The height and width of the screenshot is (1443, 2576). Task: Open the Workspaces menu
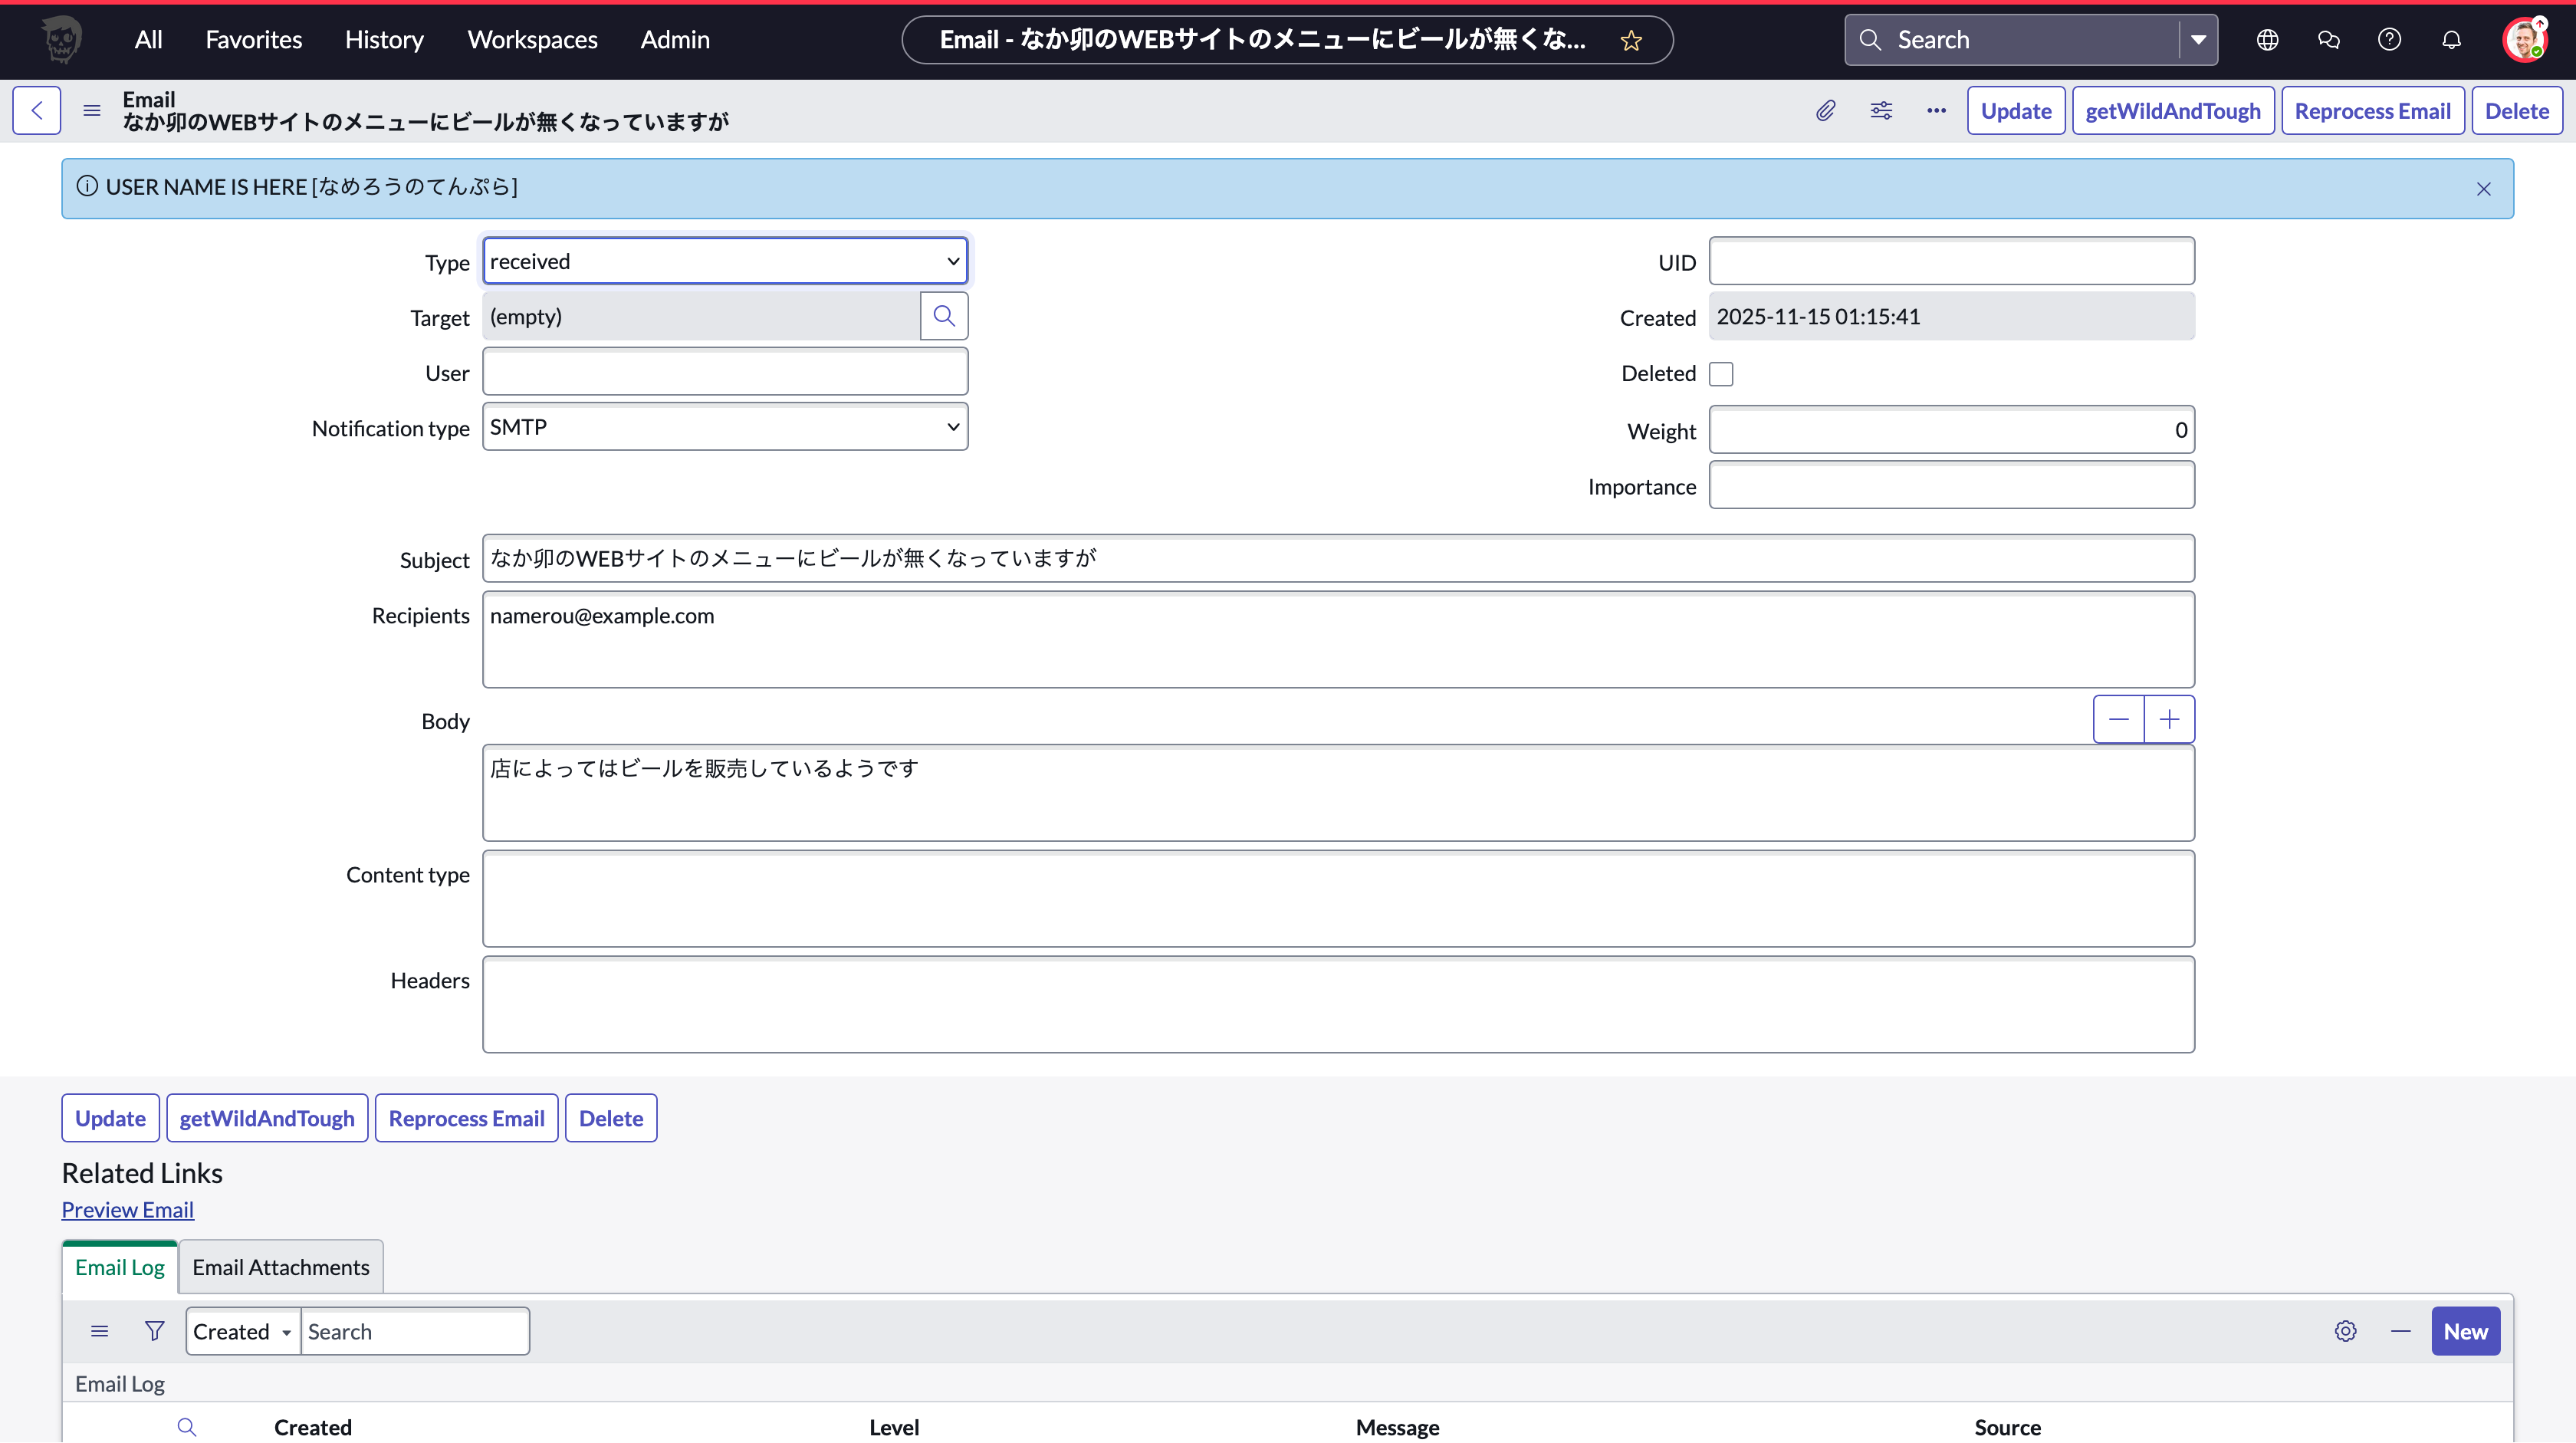coord(532,40)
